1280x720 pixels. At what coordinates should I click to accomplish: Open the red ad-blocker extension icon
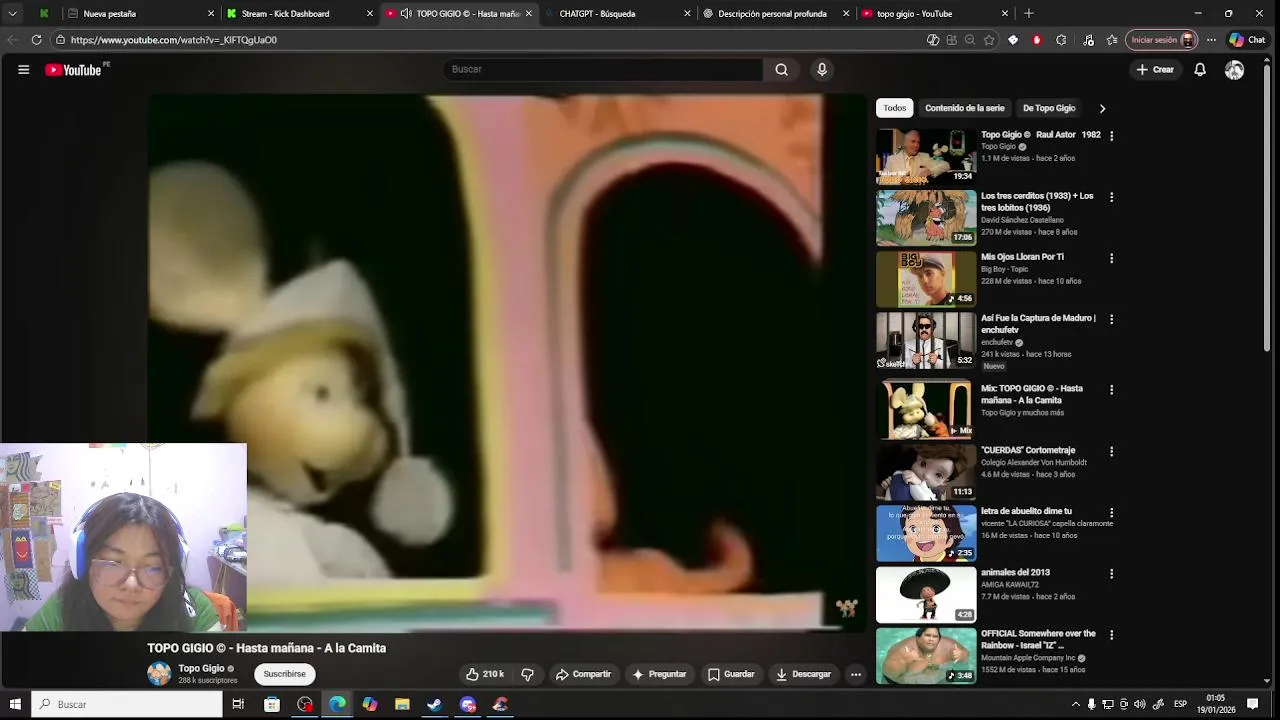point(1037,40)
